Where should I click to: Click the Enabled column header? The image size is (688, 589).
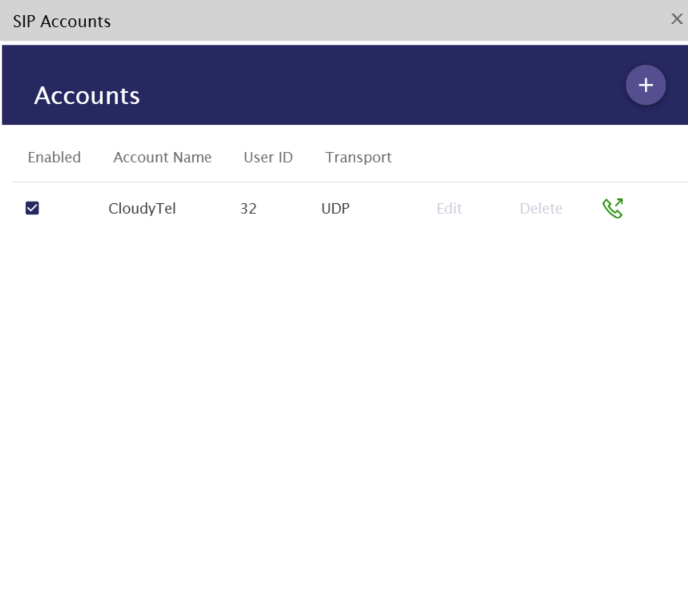[x=54, y=157]
